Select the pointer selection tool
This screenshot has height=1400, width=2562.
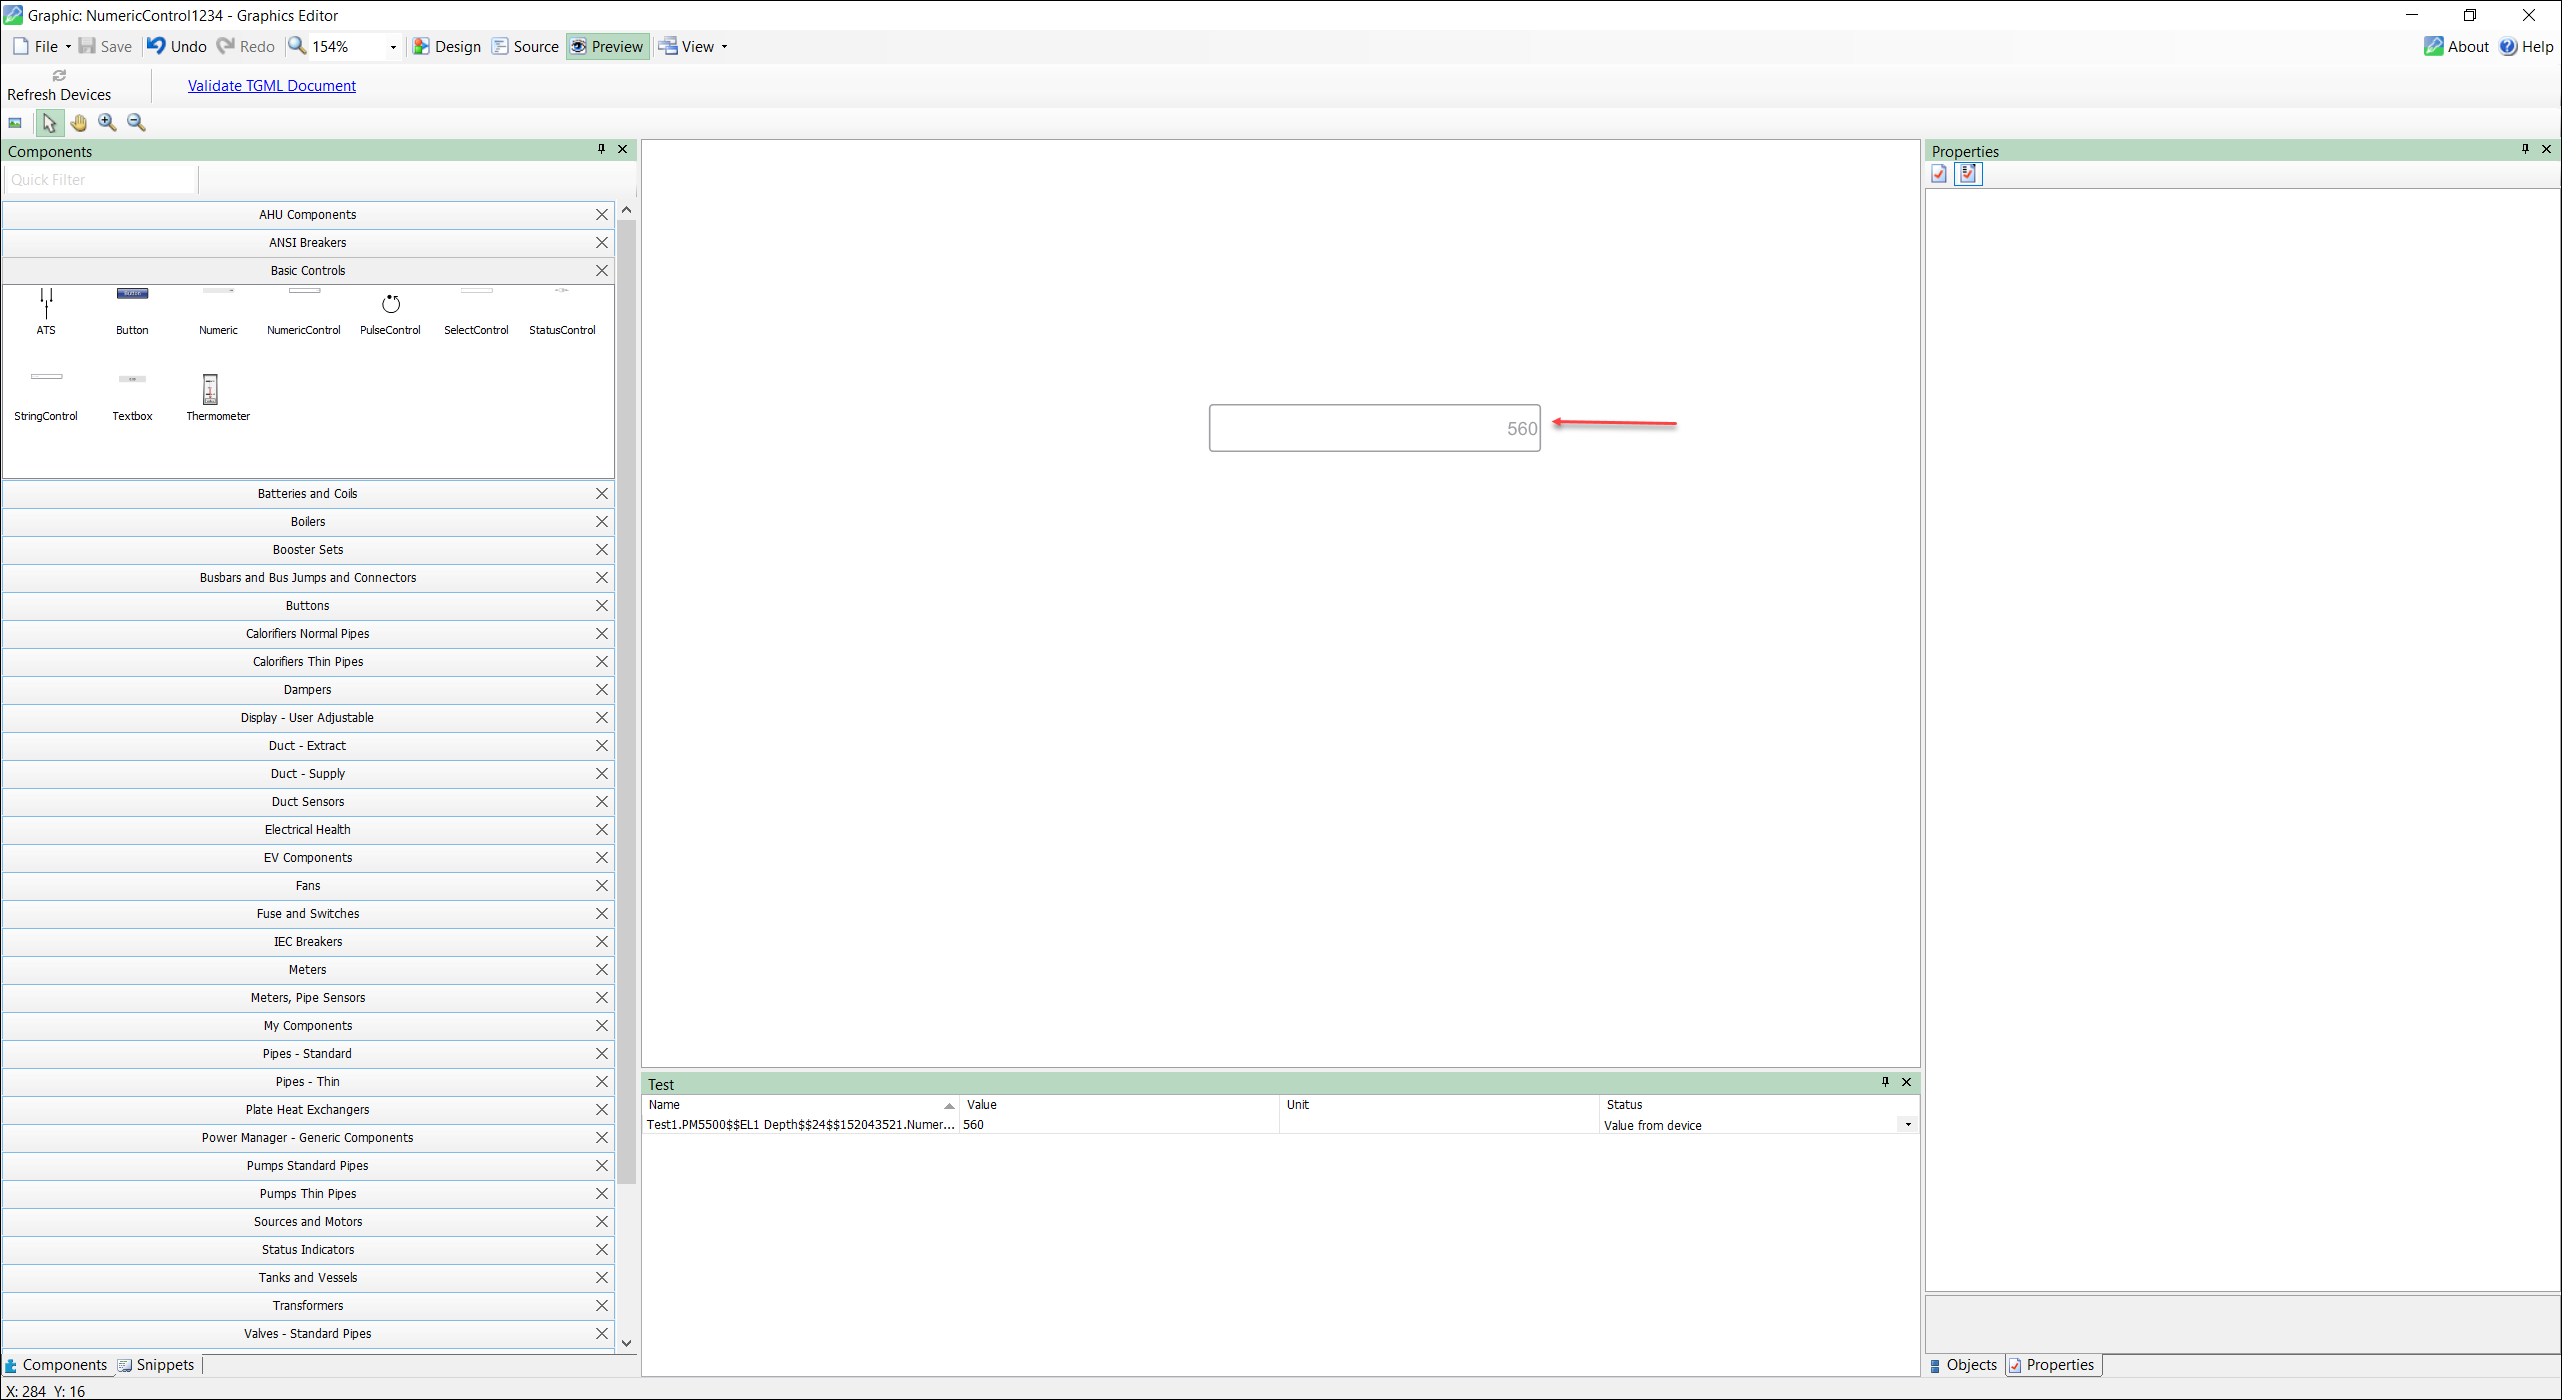tap(48, 122)
